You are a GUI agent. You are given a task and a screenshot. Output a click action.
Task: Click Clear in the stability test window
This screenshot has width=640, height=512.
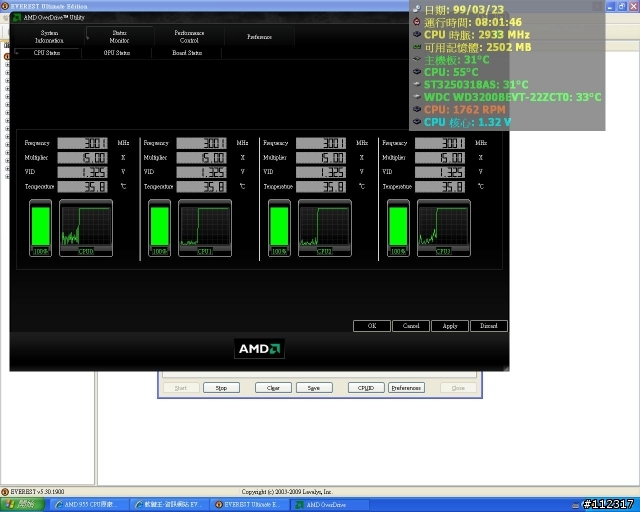pyautogui.click(x=273, y=388)
